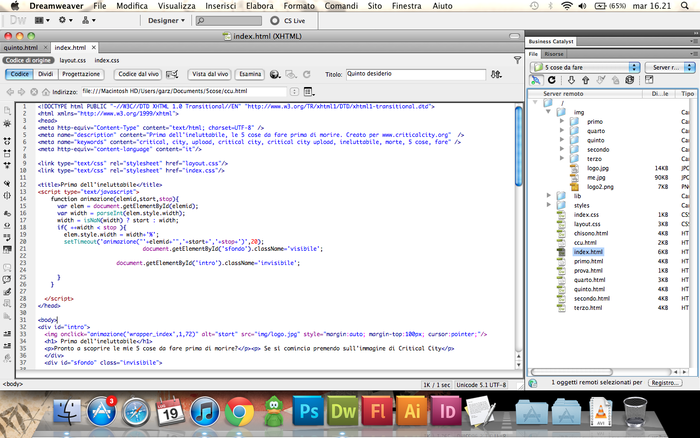Click the connect to remote server icon
Screen dimensions: 700x438
(x=536, y=80)
